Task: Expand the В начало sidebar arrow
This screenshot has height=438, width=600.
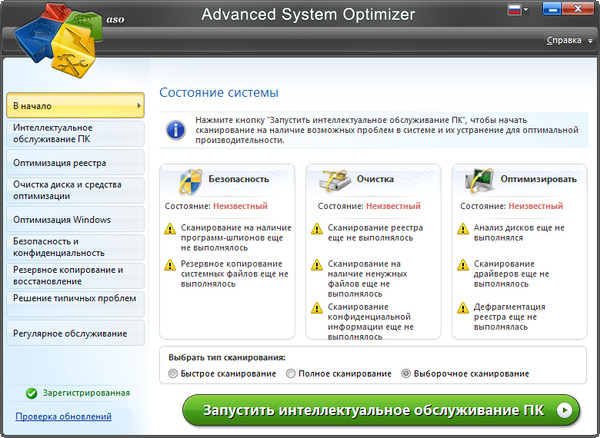Action: (138, 105)
